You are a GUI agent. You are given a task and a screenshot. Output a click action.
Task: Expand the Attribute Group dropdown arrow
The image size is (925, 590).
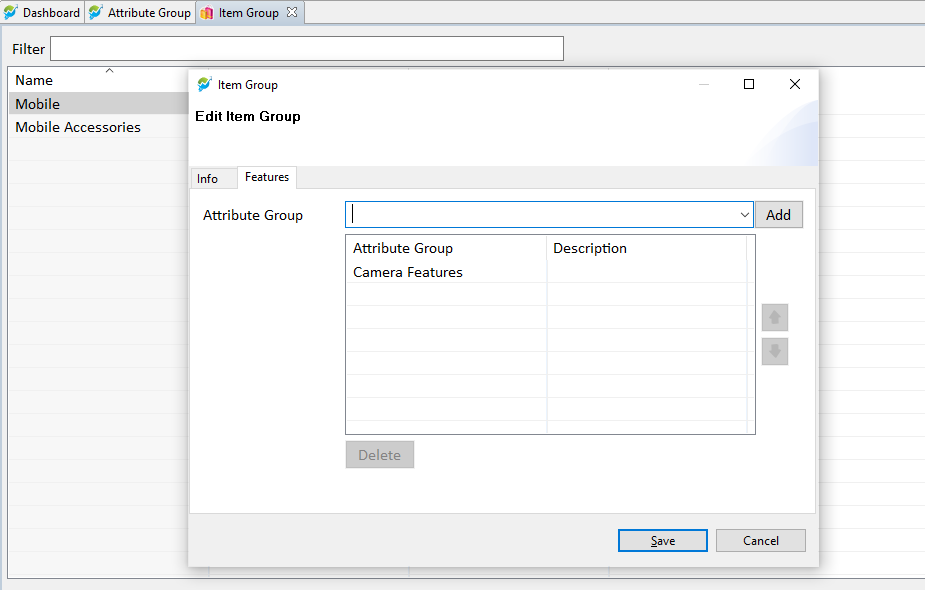[x=744, y=215]
